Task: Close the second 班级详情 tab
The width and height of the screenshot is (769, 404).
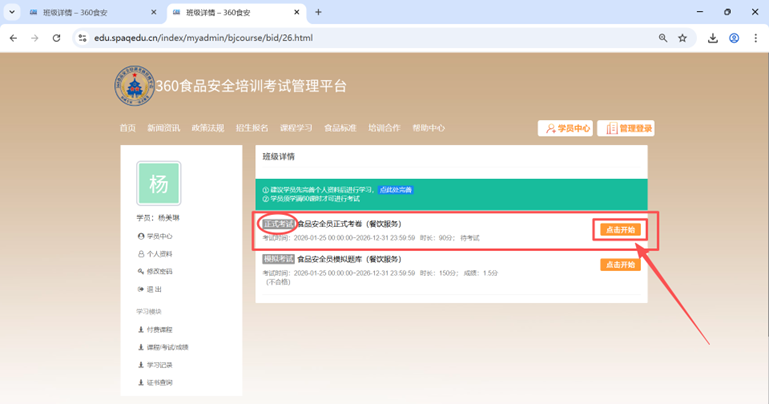Action: coord(296,13)
